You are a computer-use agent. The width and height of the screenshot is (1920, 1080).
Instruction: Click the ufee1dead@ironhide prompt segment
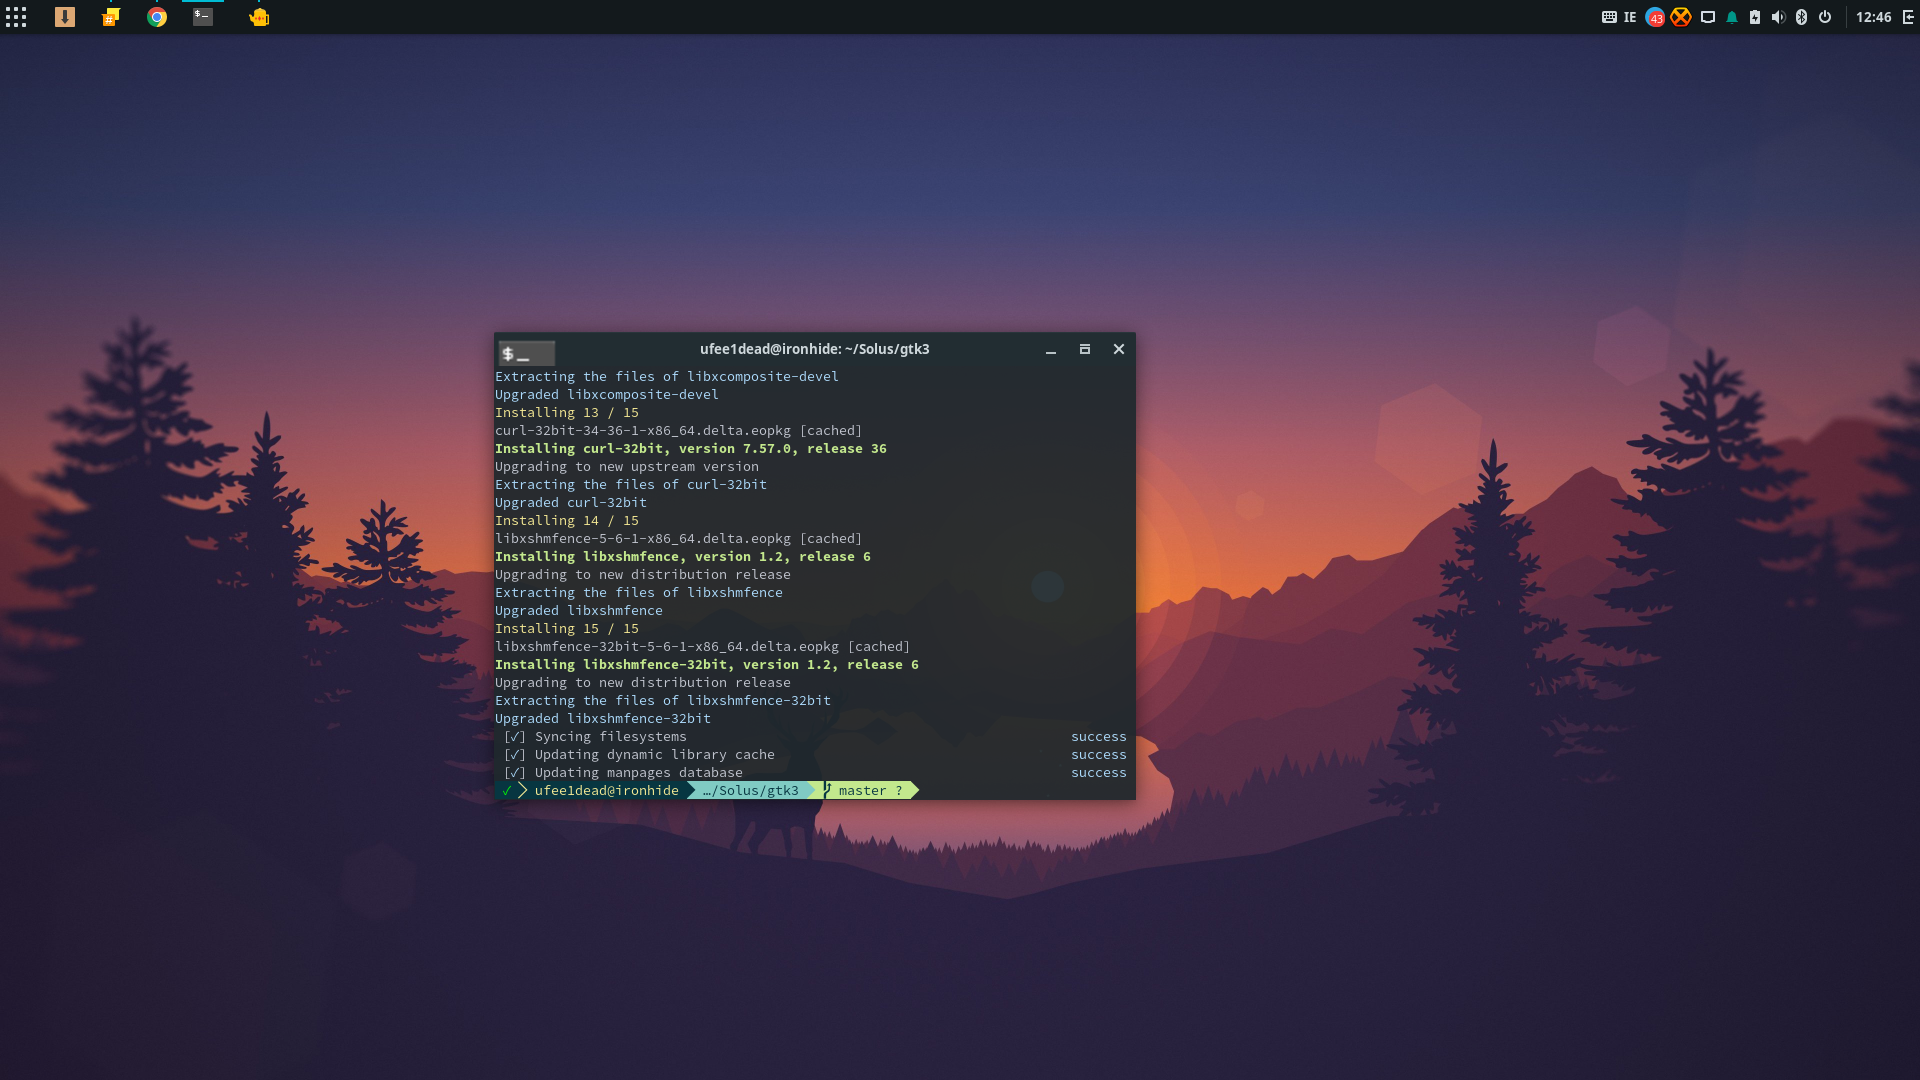[x=606, y=790]
